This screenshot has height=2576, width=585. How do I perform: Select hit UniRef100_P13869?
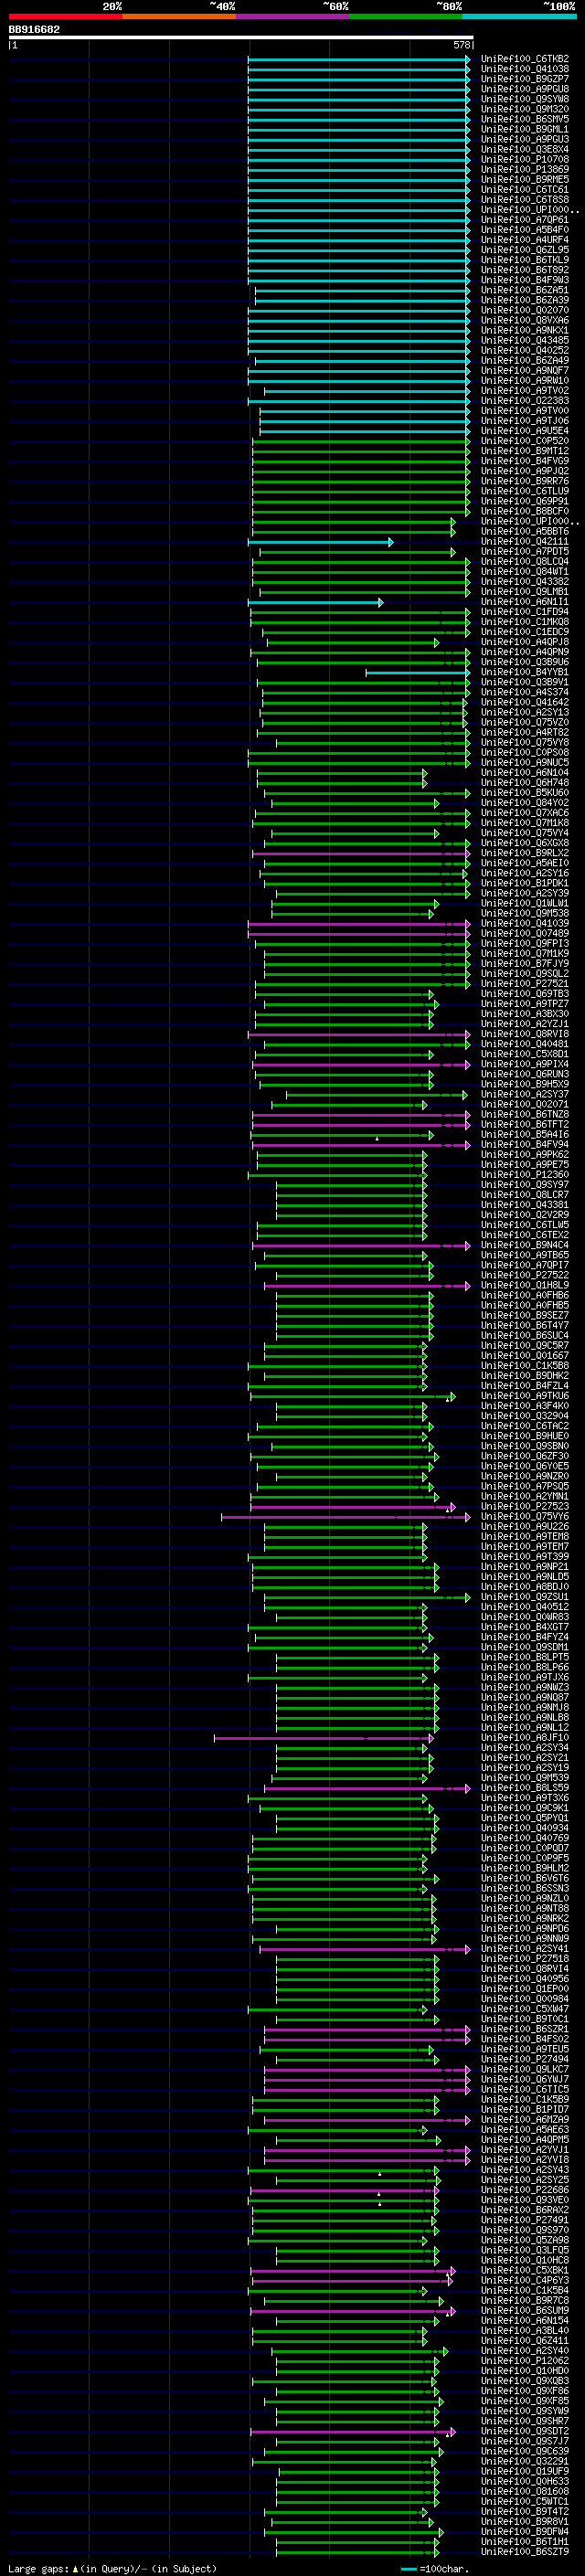[x=525, y=169]
